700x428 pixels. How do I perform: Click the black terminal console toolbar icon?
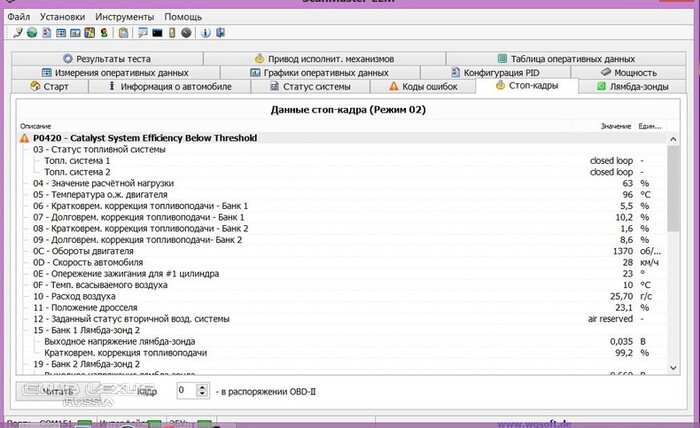pos(157,33)
